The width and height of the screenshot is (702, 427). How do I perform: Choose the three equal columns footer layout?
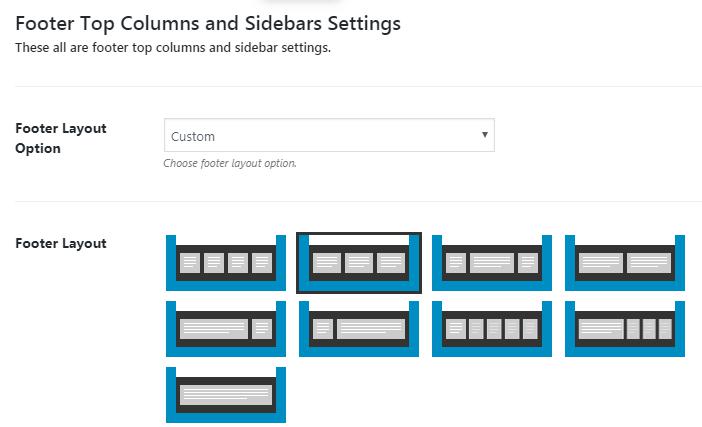tap(359, 263)
